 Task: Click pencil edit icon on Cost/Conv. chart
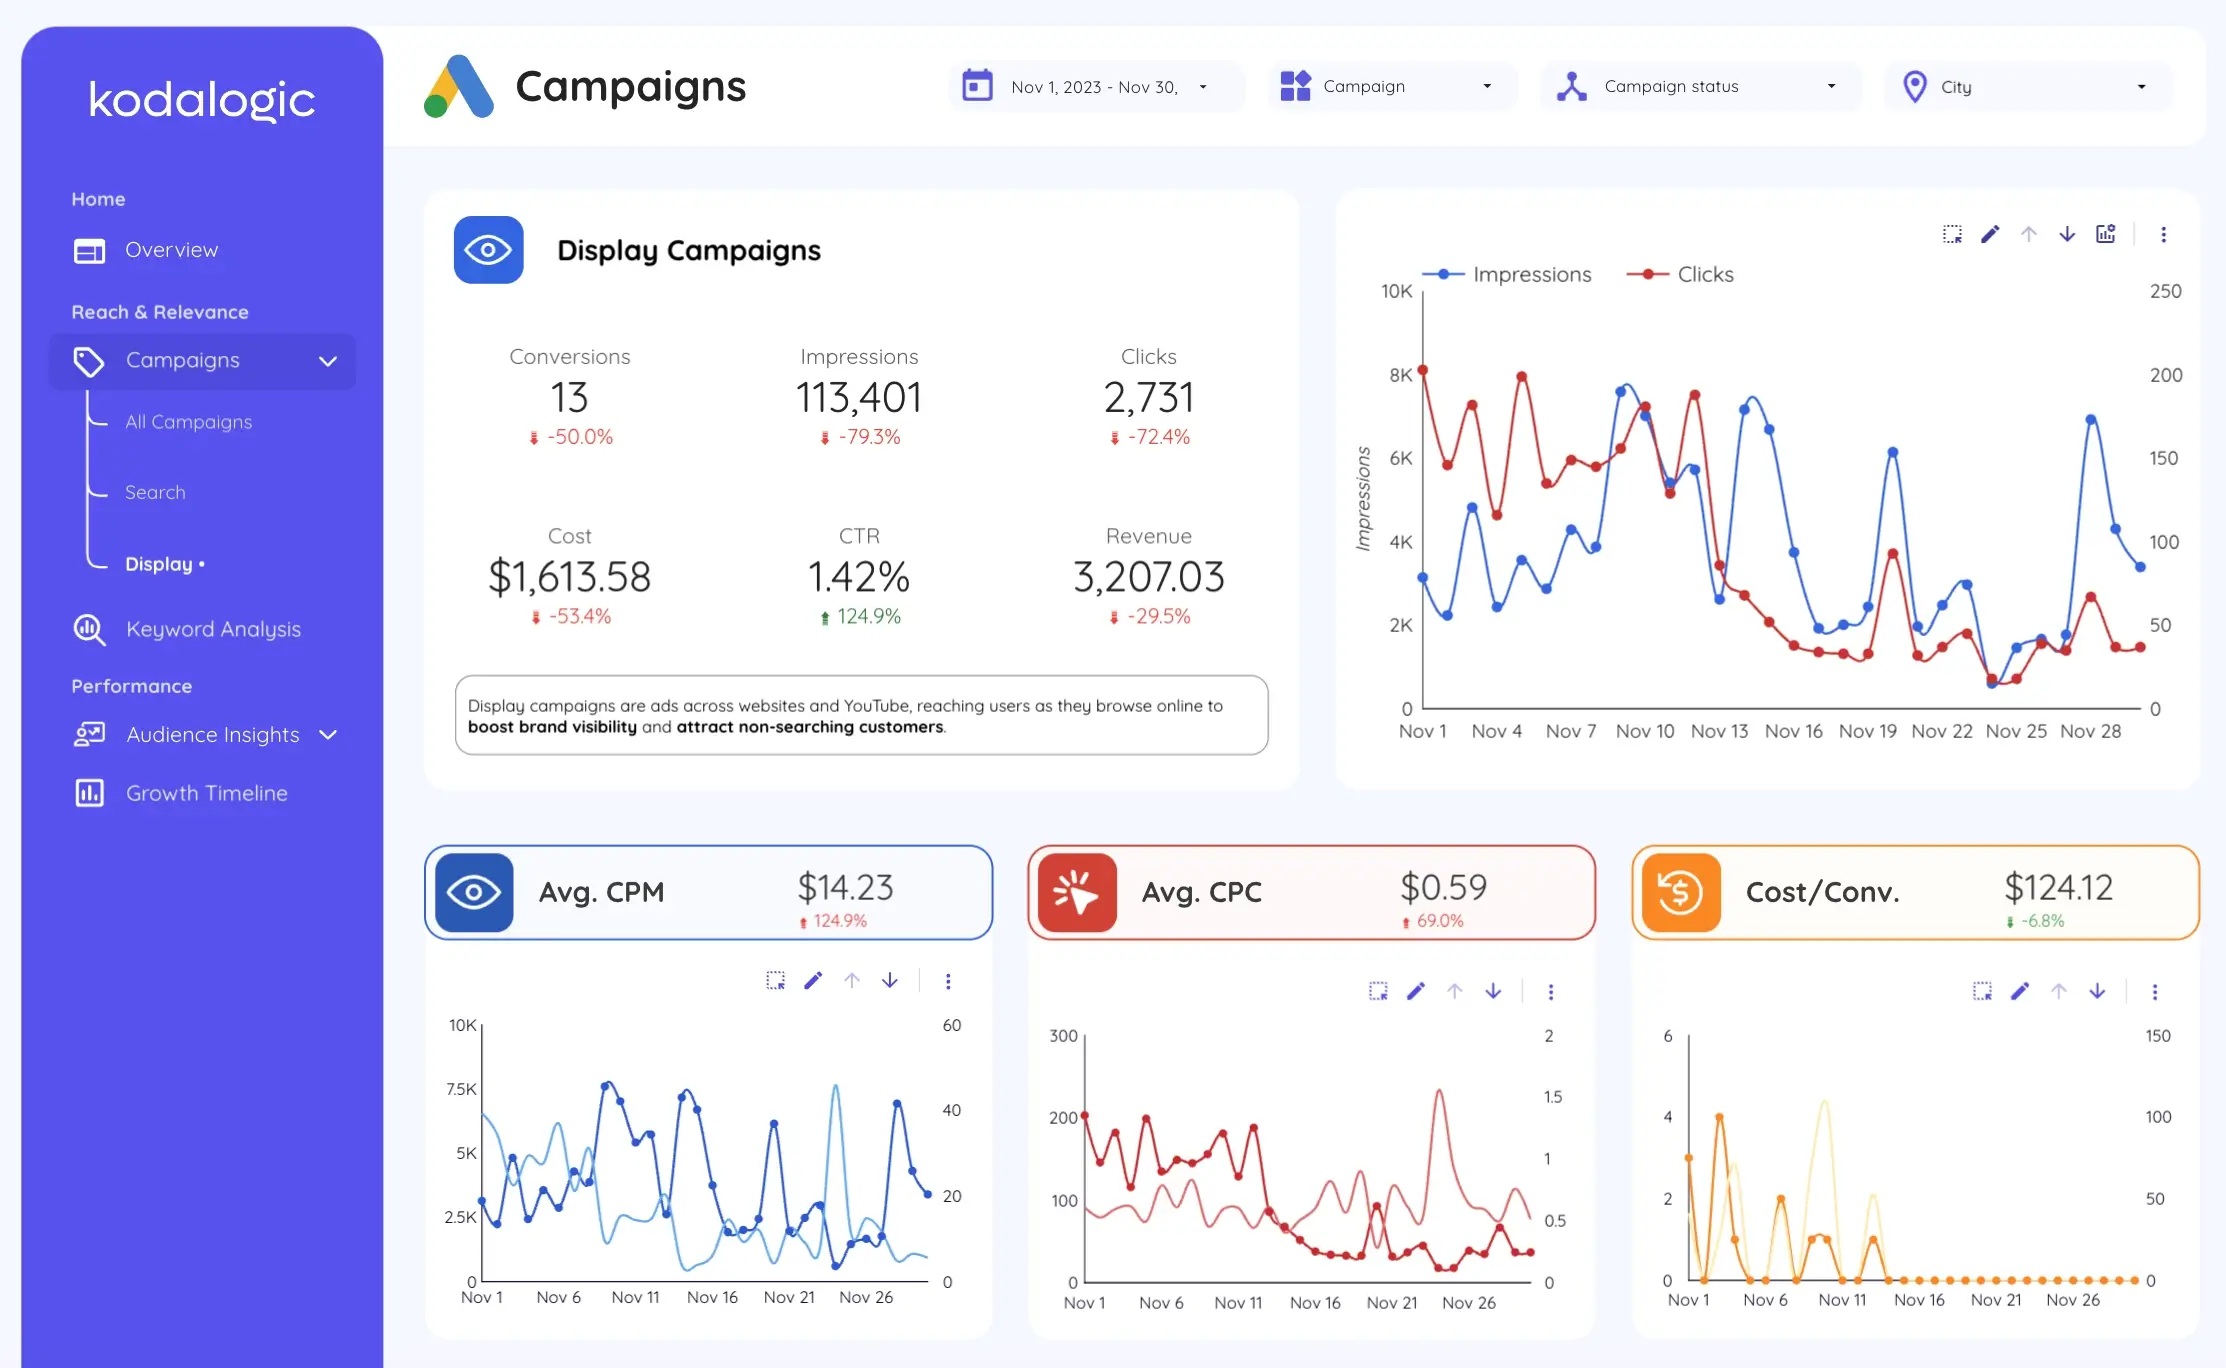(2020, 991)
